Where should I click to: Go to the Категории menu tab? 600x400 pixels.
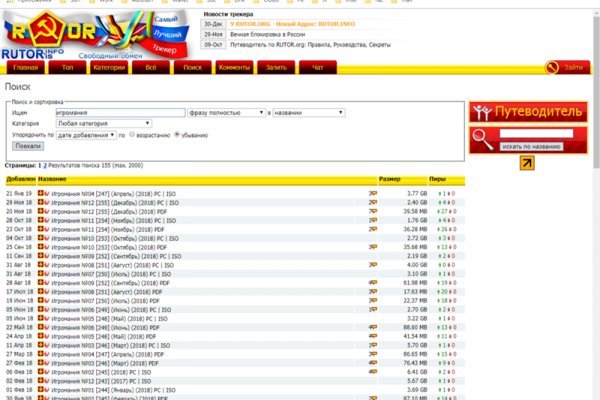coord(109,67)
